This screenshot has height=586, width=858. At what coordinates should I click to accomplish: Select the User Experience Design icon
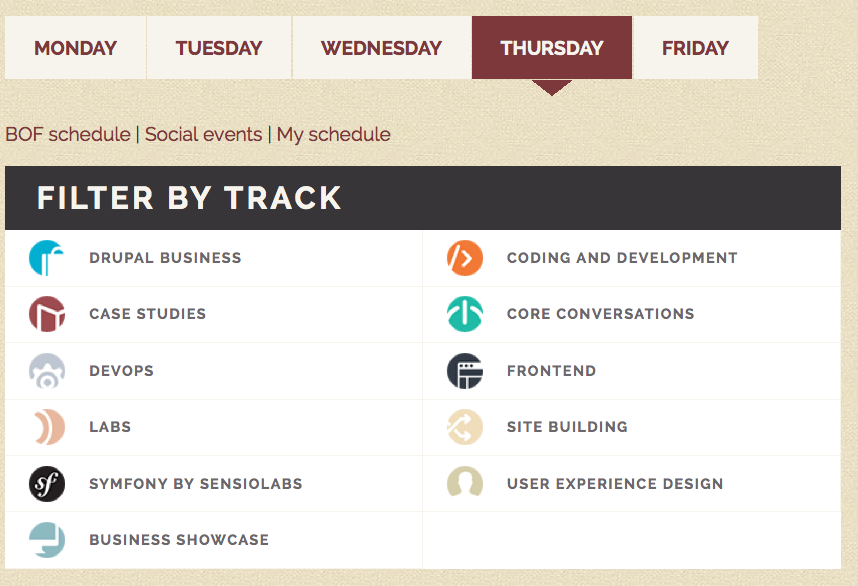(x=465, y=484)
